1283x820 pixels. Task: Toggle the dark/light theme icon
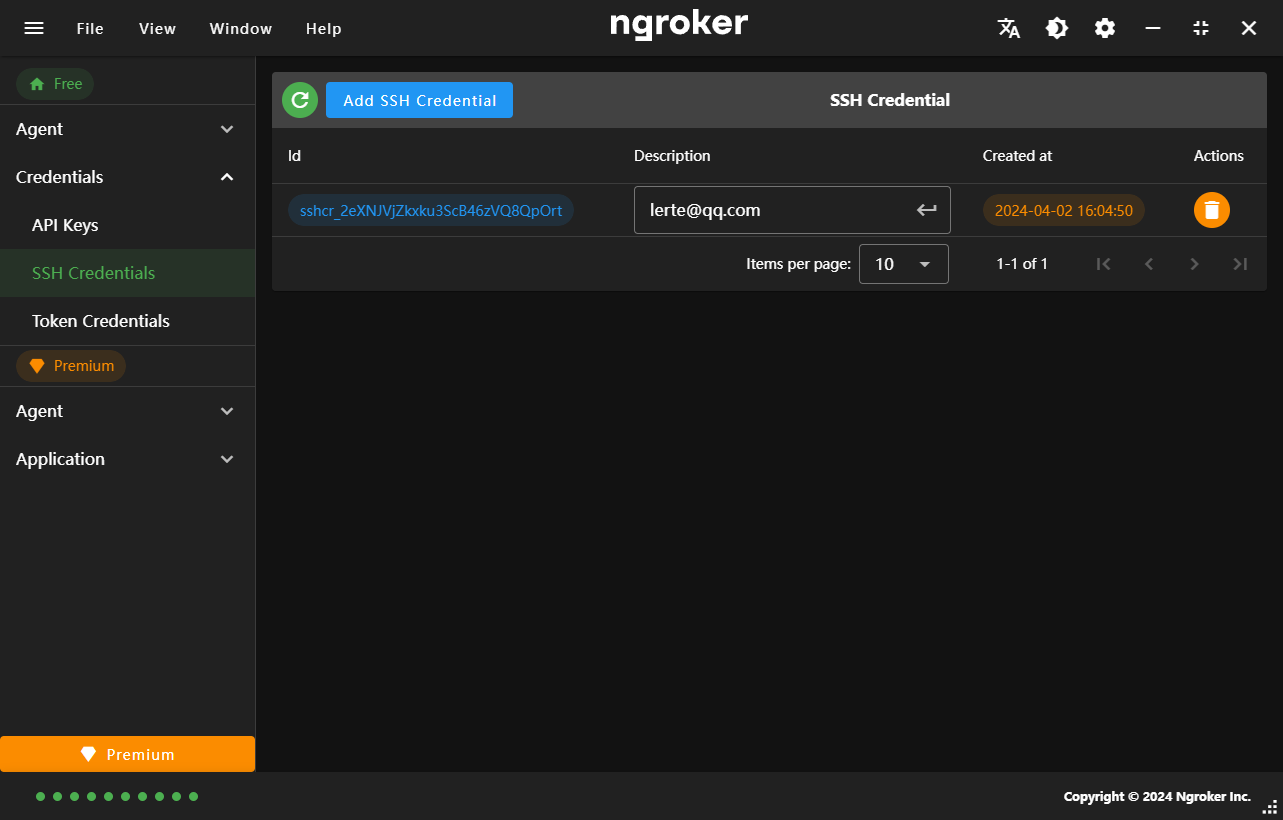[1057, 28]
